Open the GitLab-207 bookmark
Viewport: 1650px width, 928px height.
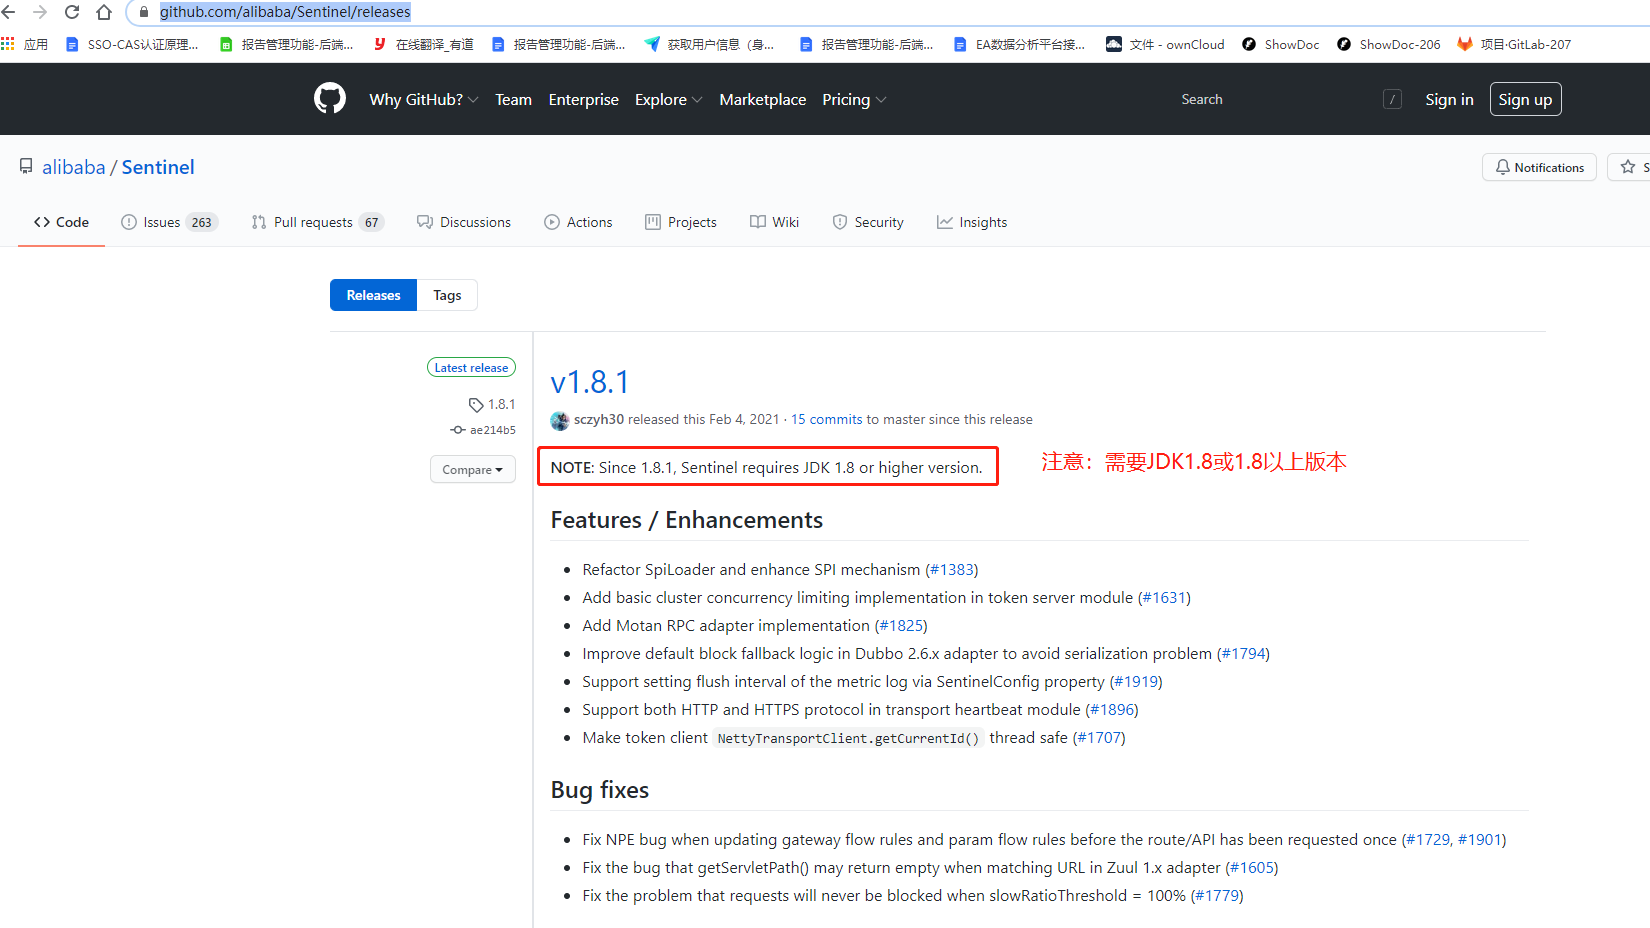pos(1514,44)
